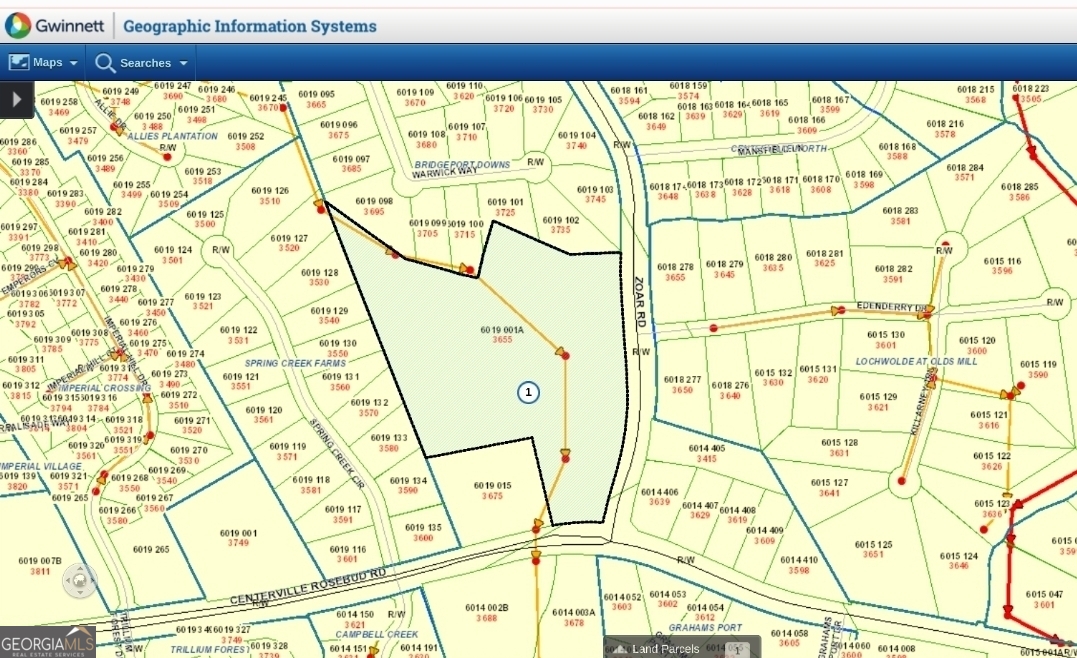Click parcel label 6019 007B
1077x658 pixels.
click(40, 560)
